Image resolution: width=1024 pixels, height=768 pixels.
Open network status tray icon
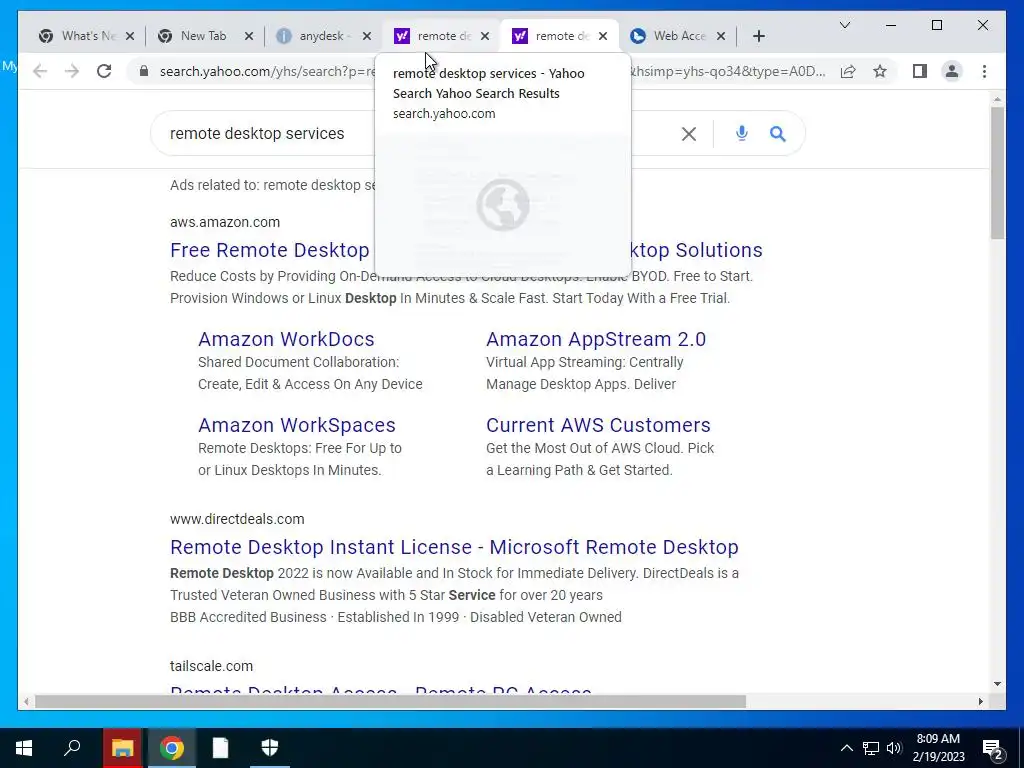pyautogui.click(x=871, y=748)
